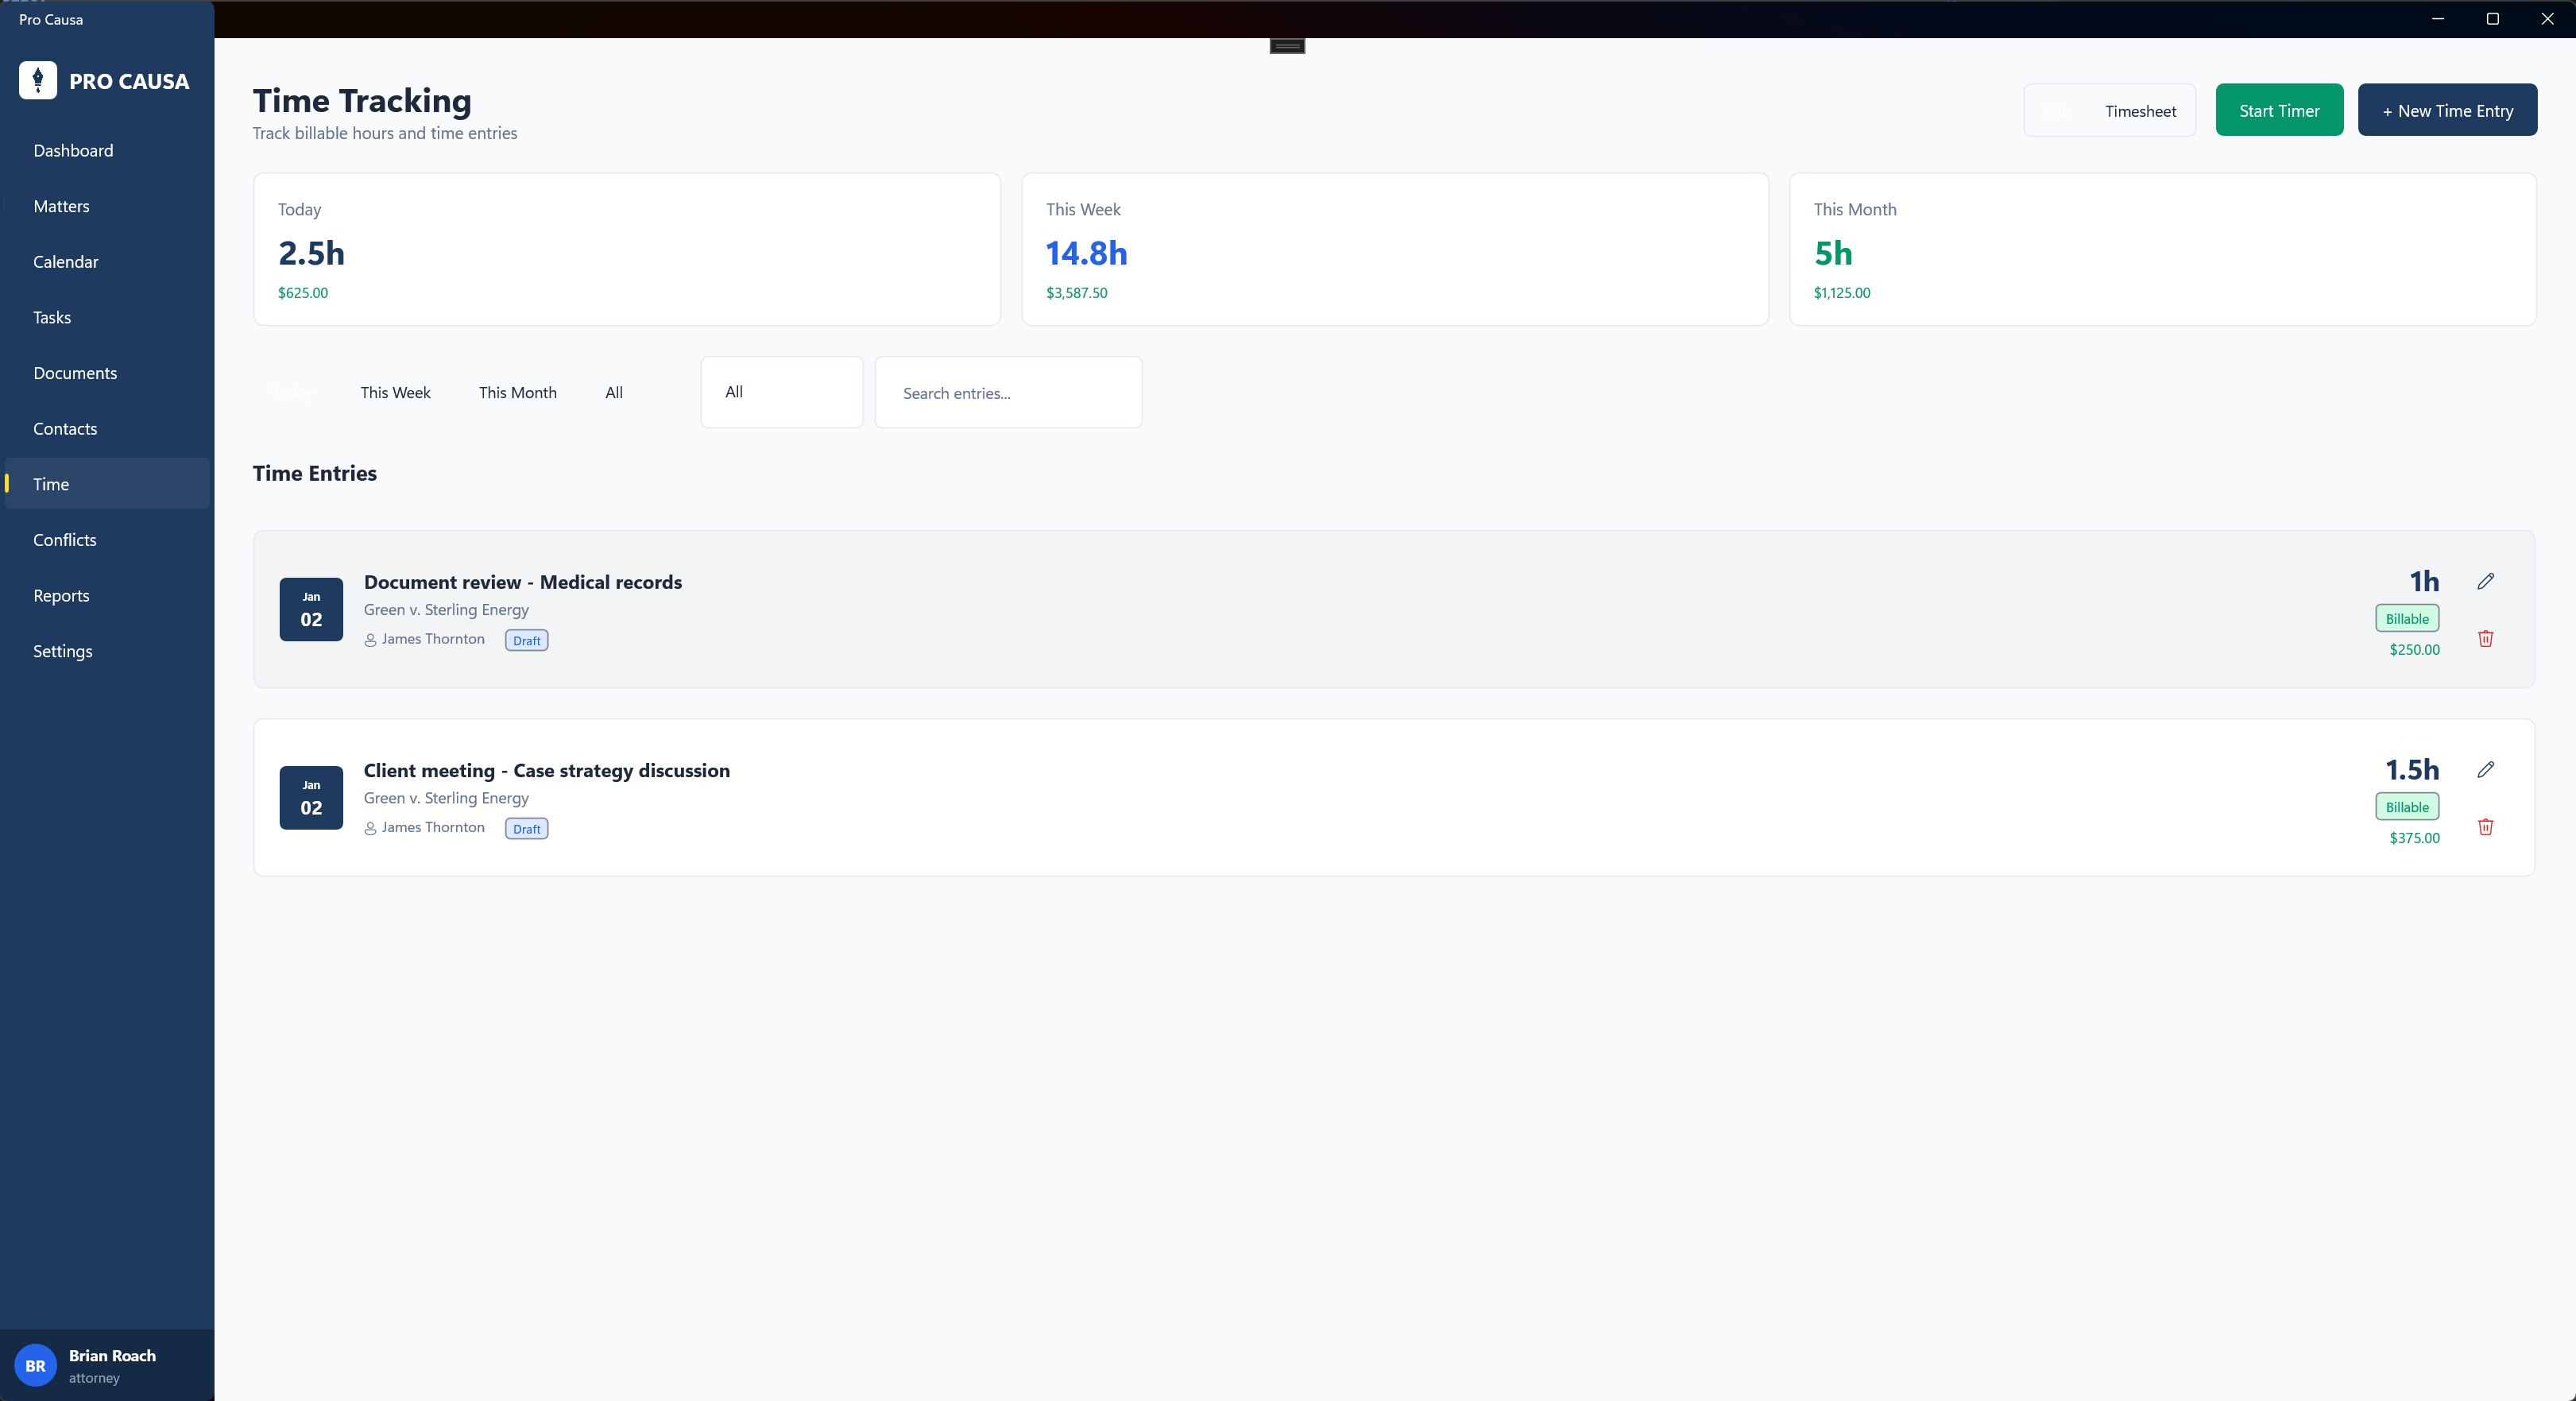2576x1401 pixels.
Task: Click the Jan 02 badge on Document review
Action: (x=311, y=609)
